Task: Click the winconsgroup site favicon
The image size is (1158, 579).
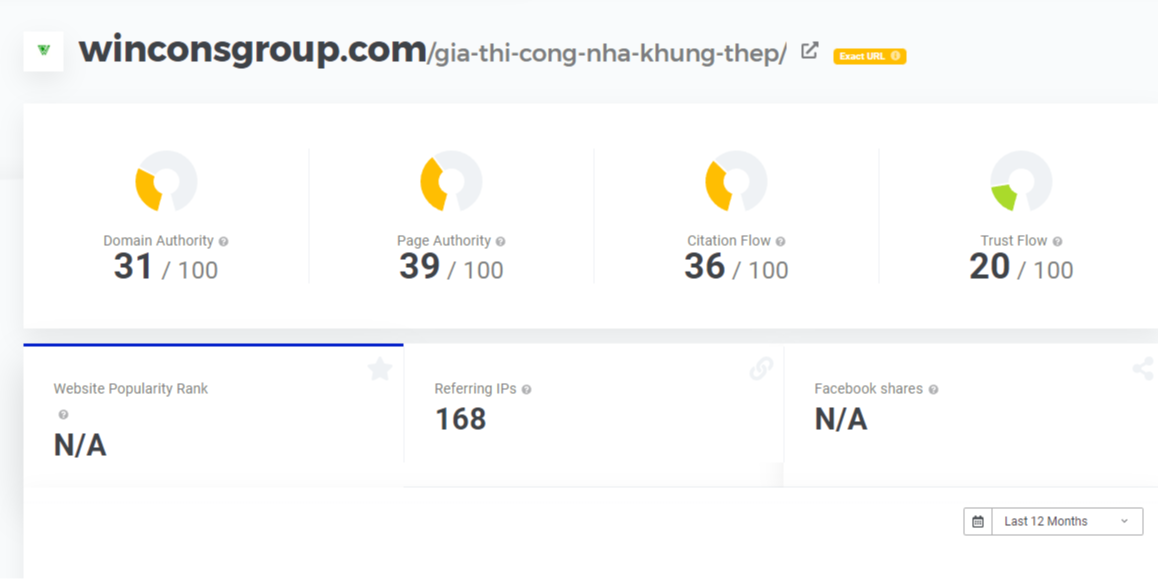Action: 44,50
